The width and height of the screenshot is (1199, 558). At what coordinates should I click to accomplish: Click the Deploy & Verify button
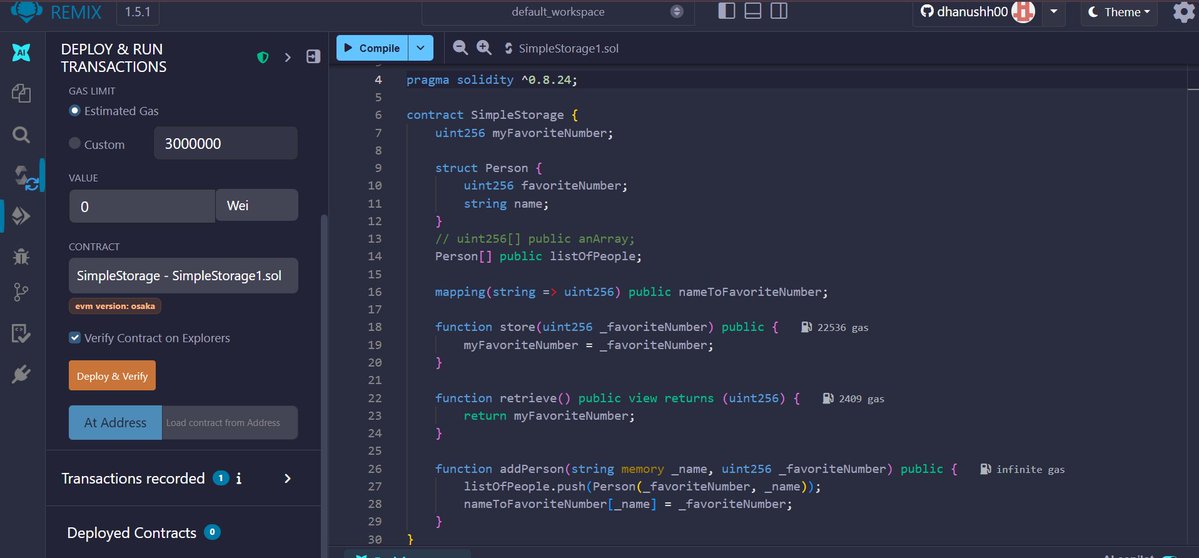[112, 376]
